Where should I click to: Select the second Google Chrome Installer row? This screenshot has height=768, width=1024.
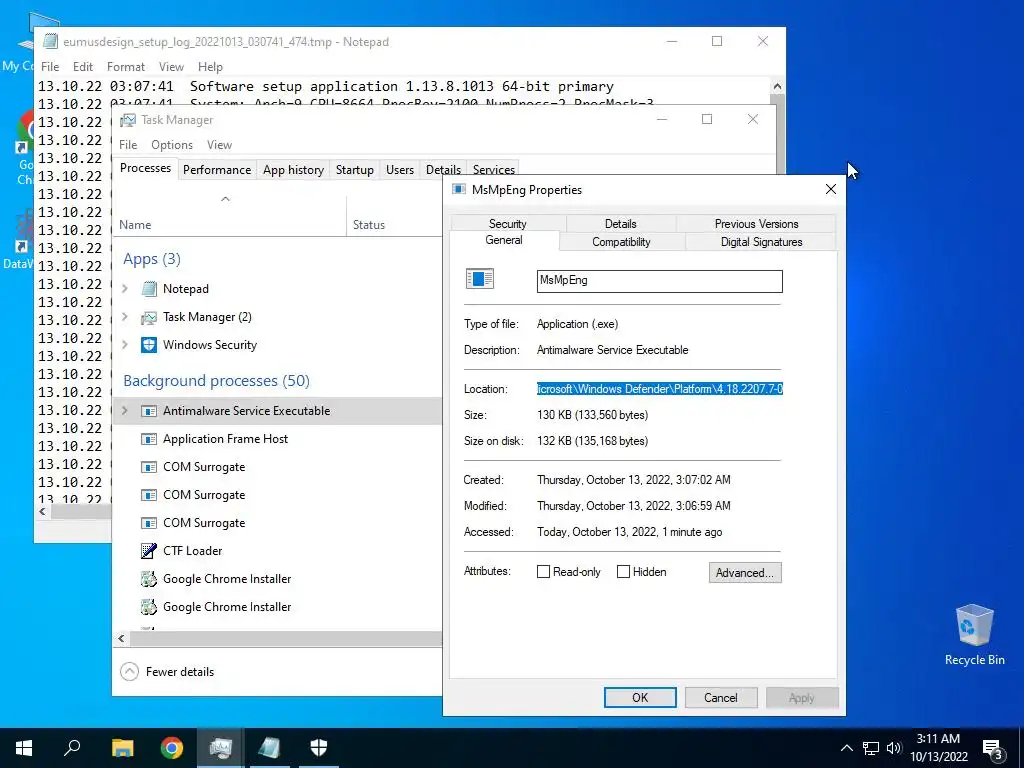(278, 607)
